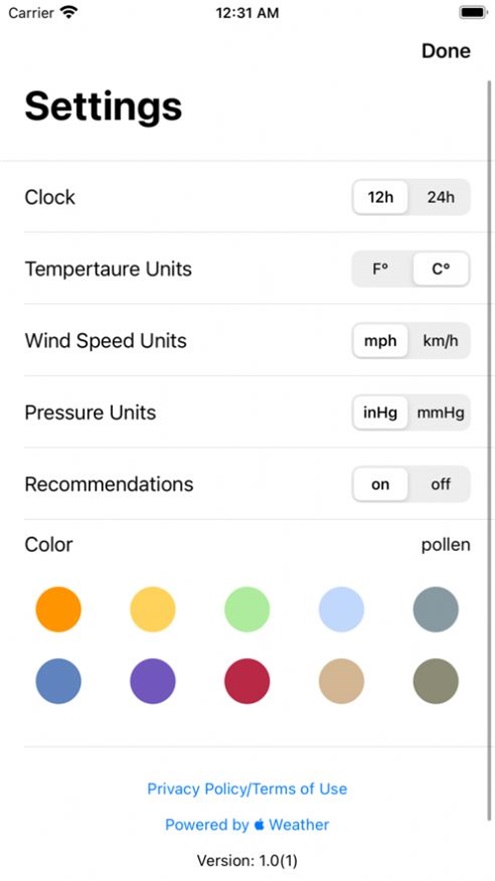Pick the yellow color swatch
The image size is (495, 881).
(x=153, y=610)
